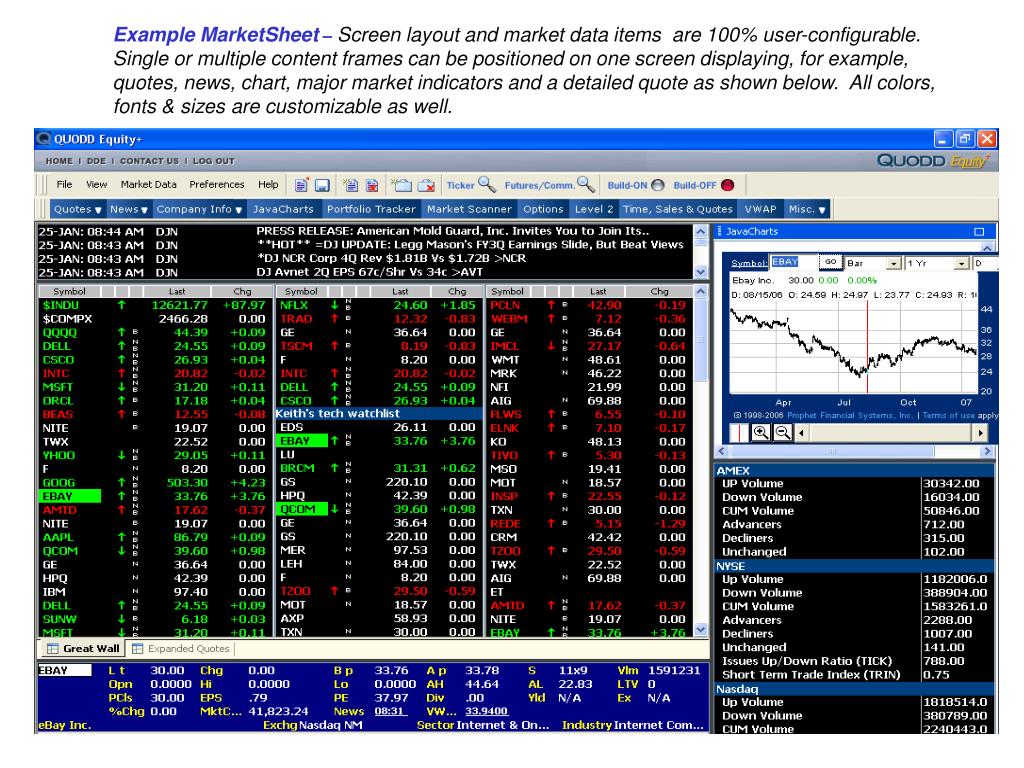Click the news headlines scroll up arrow

[701, 231]
